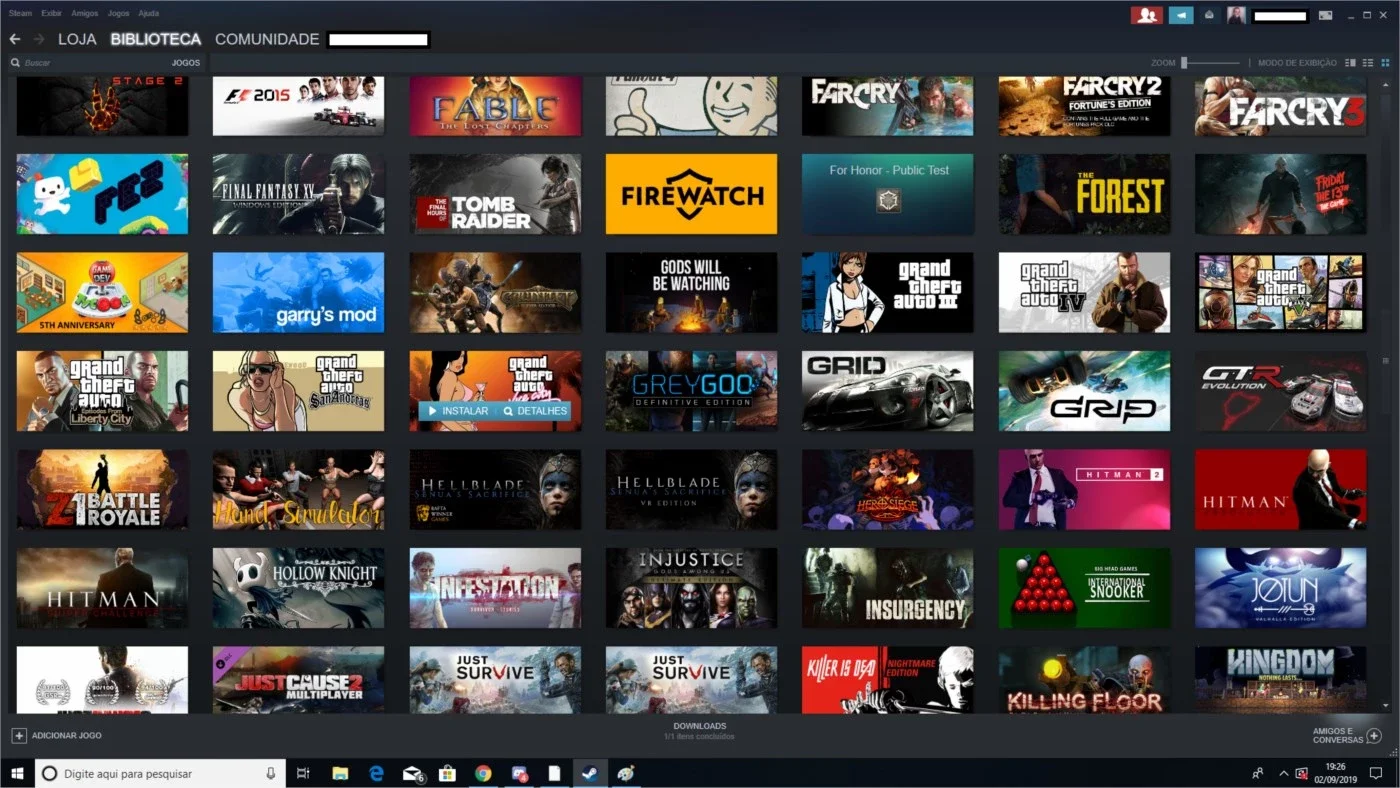Open the Amigos menu
This screenshot has height=788, width=1400.
85,14
